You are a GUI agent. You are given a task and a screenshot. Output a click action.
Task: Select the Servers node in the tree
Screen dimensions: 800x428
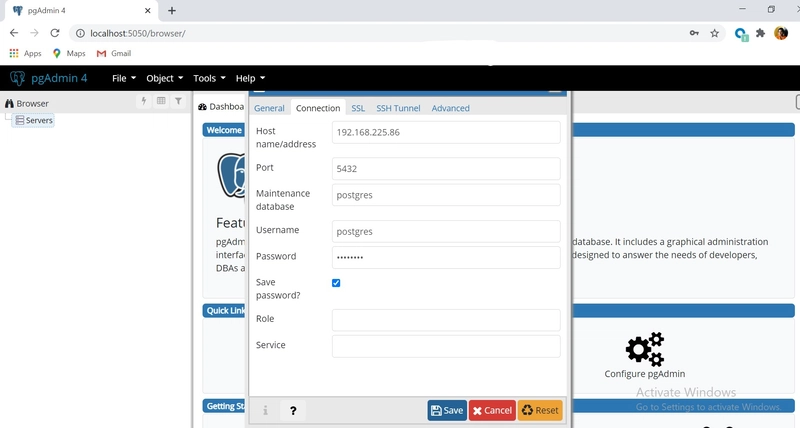(x=34, y=120)
